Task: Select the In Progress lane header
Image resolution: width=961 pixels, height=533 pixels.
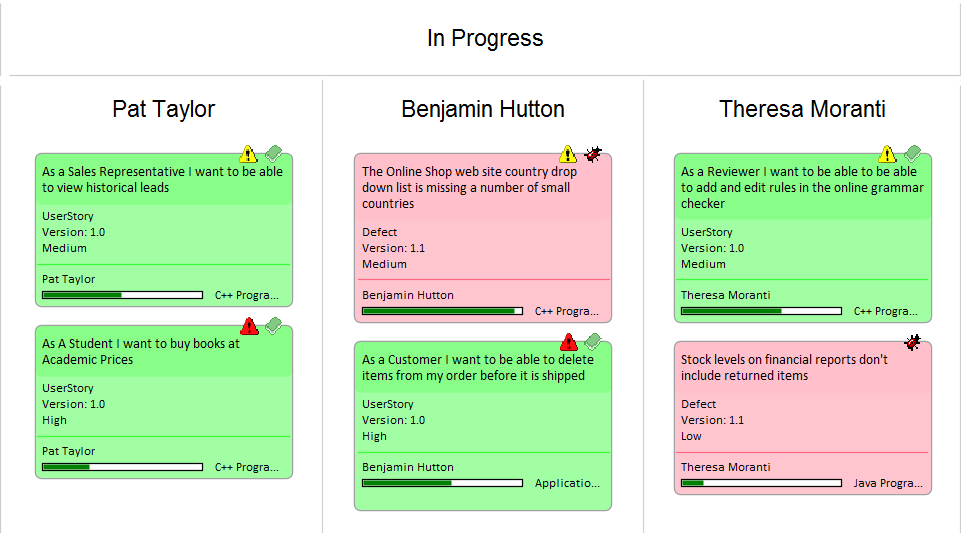Action: pos(485,39)
